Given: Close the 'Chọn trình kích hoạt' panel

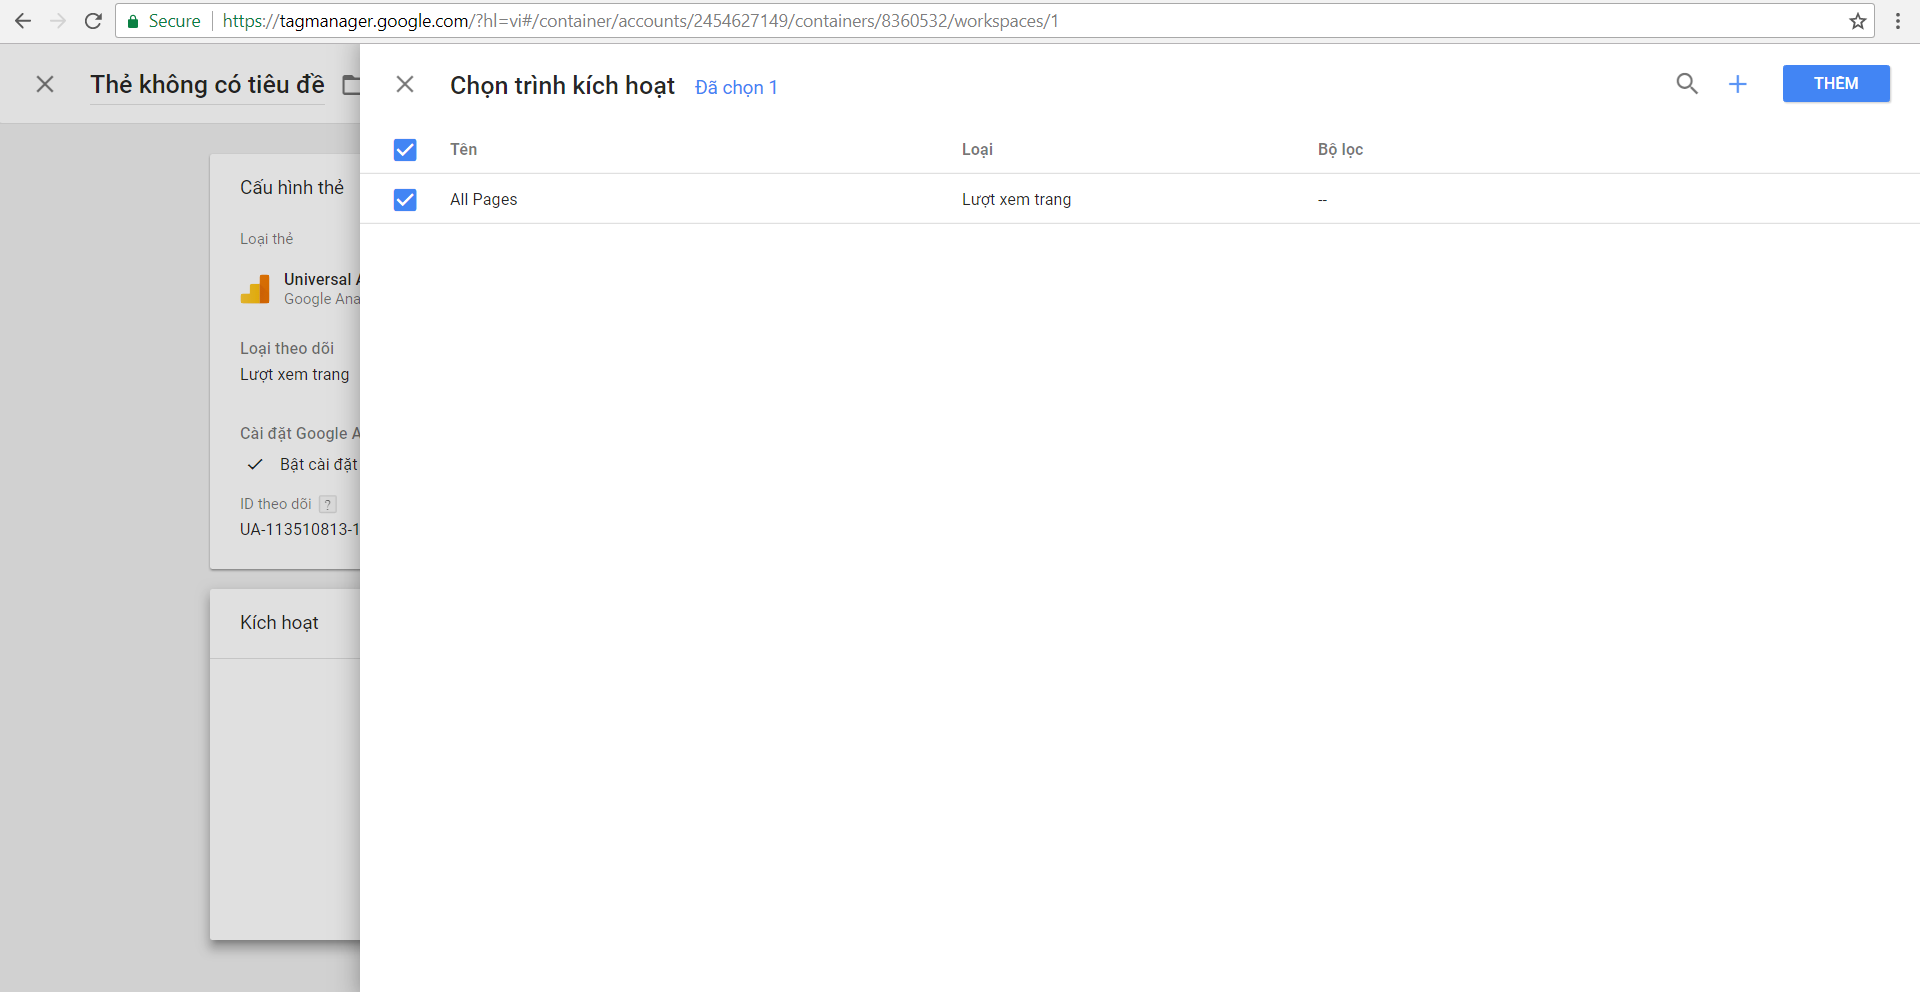Looking at the screenshot, I should 405,84.
